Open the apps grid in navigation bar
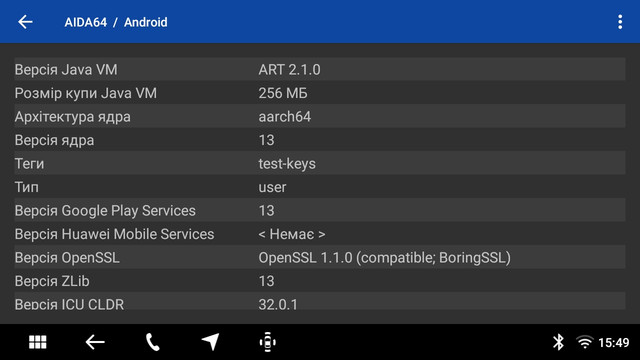640x360 pixels. pyautogui.click(x=38, y=342)
